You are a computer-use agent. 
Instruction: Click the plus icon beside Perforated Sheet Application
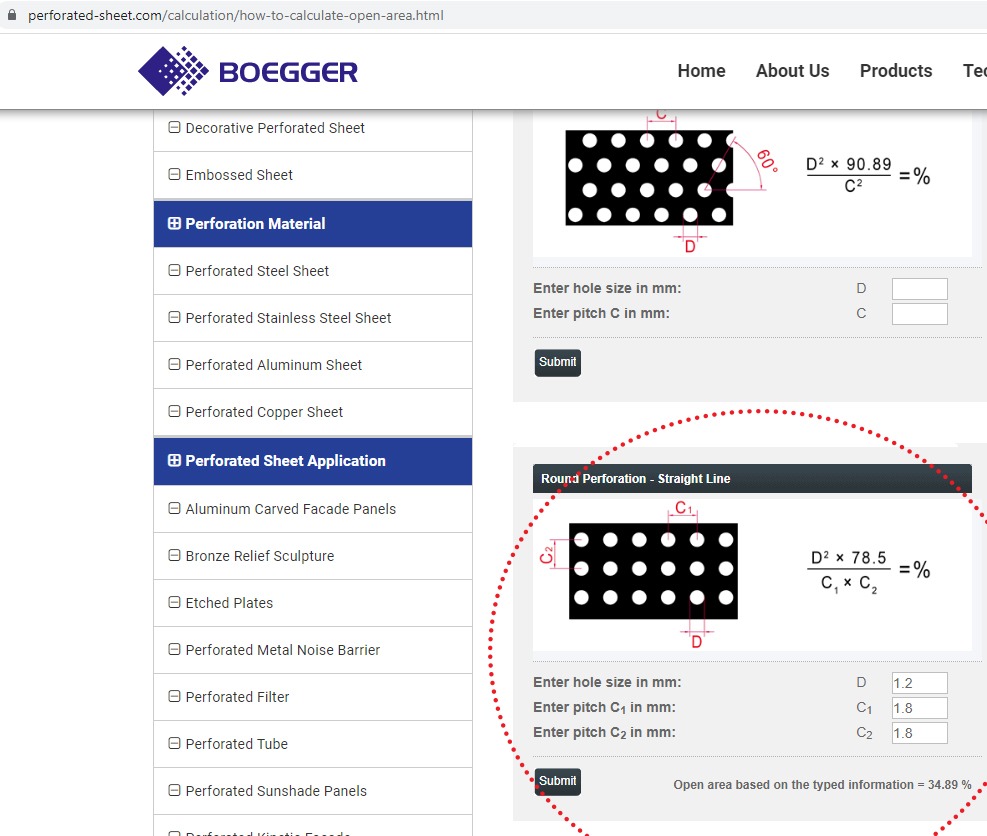click(174, 461)
